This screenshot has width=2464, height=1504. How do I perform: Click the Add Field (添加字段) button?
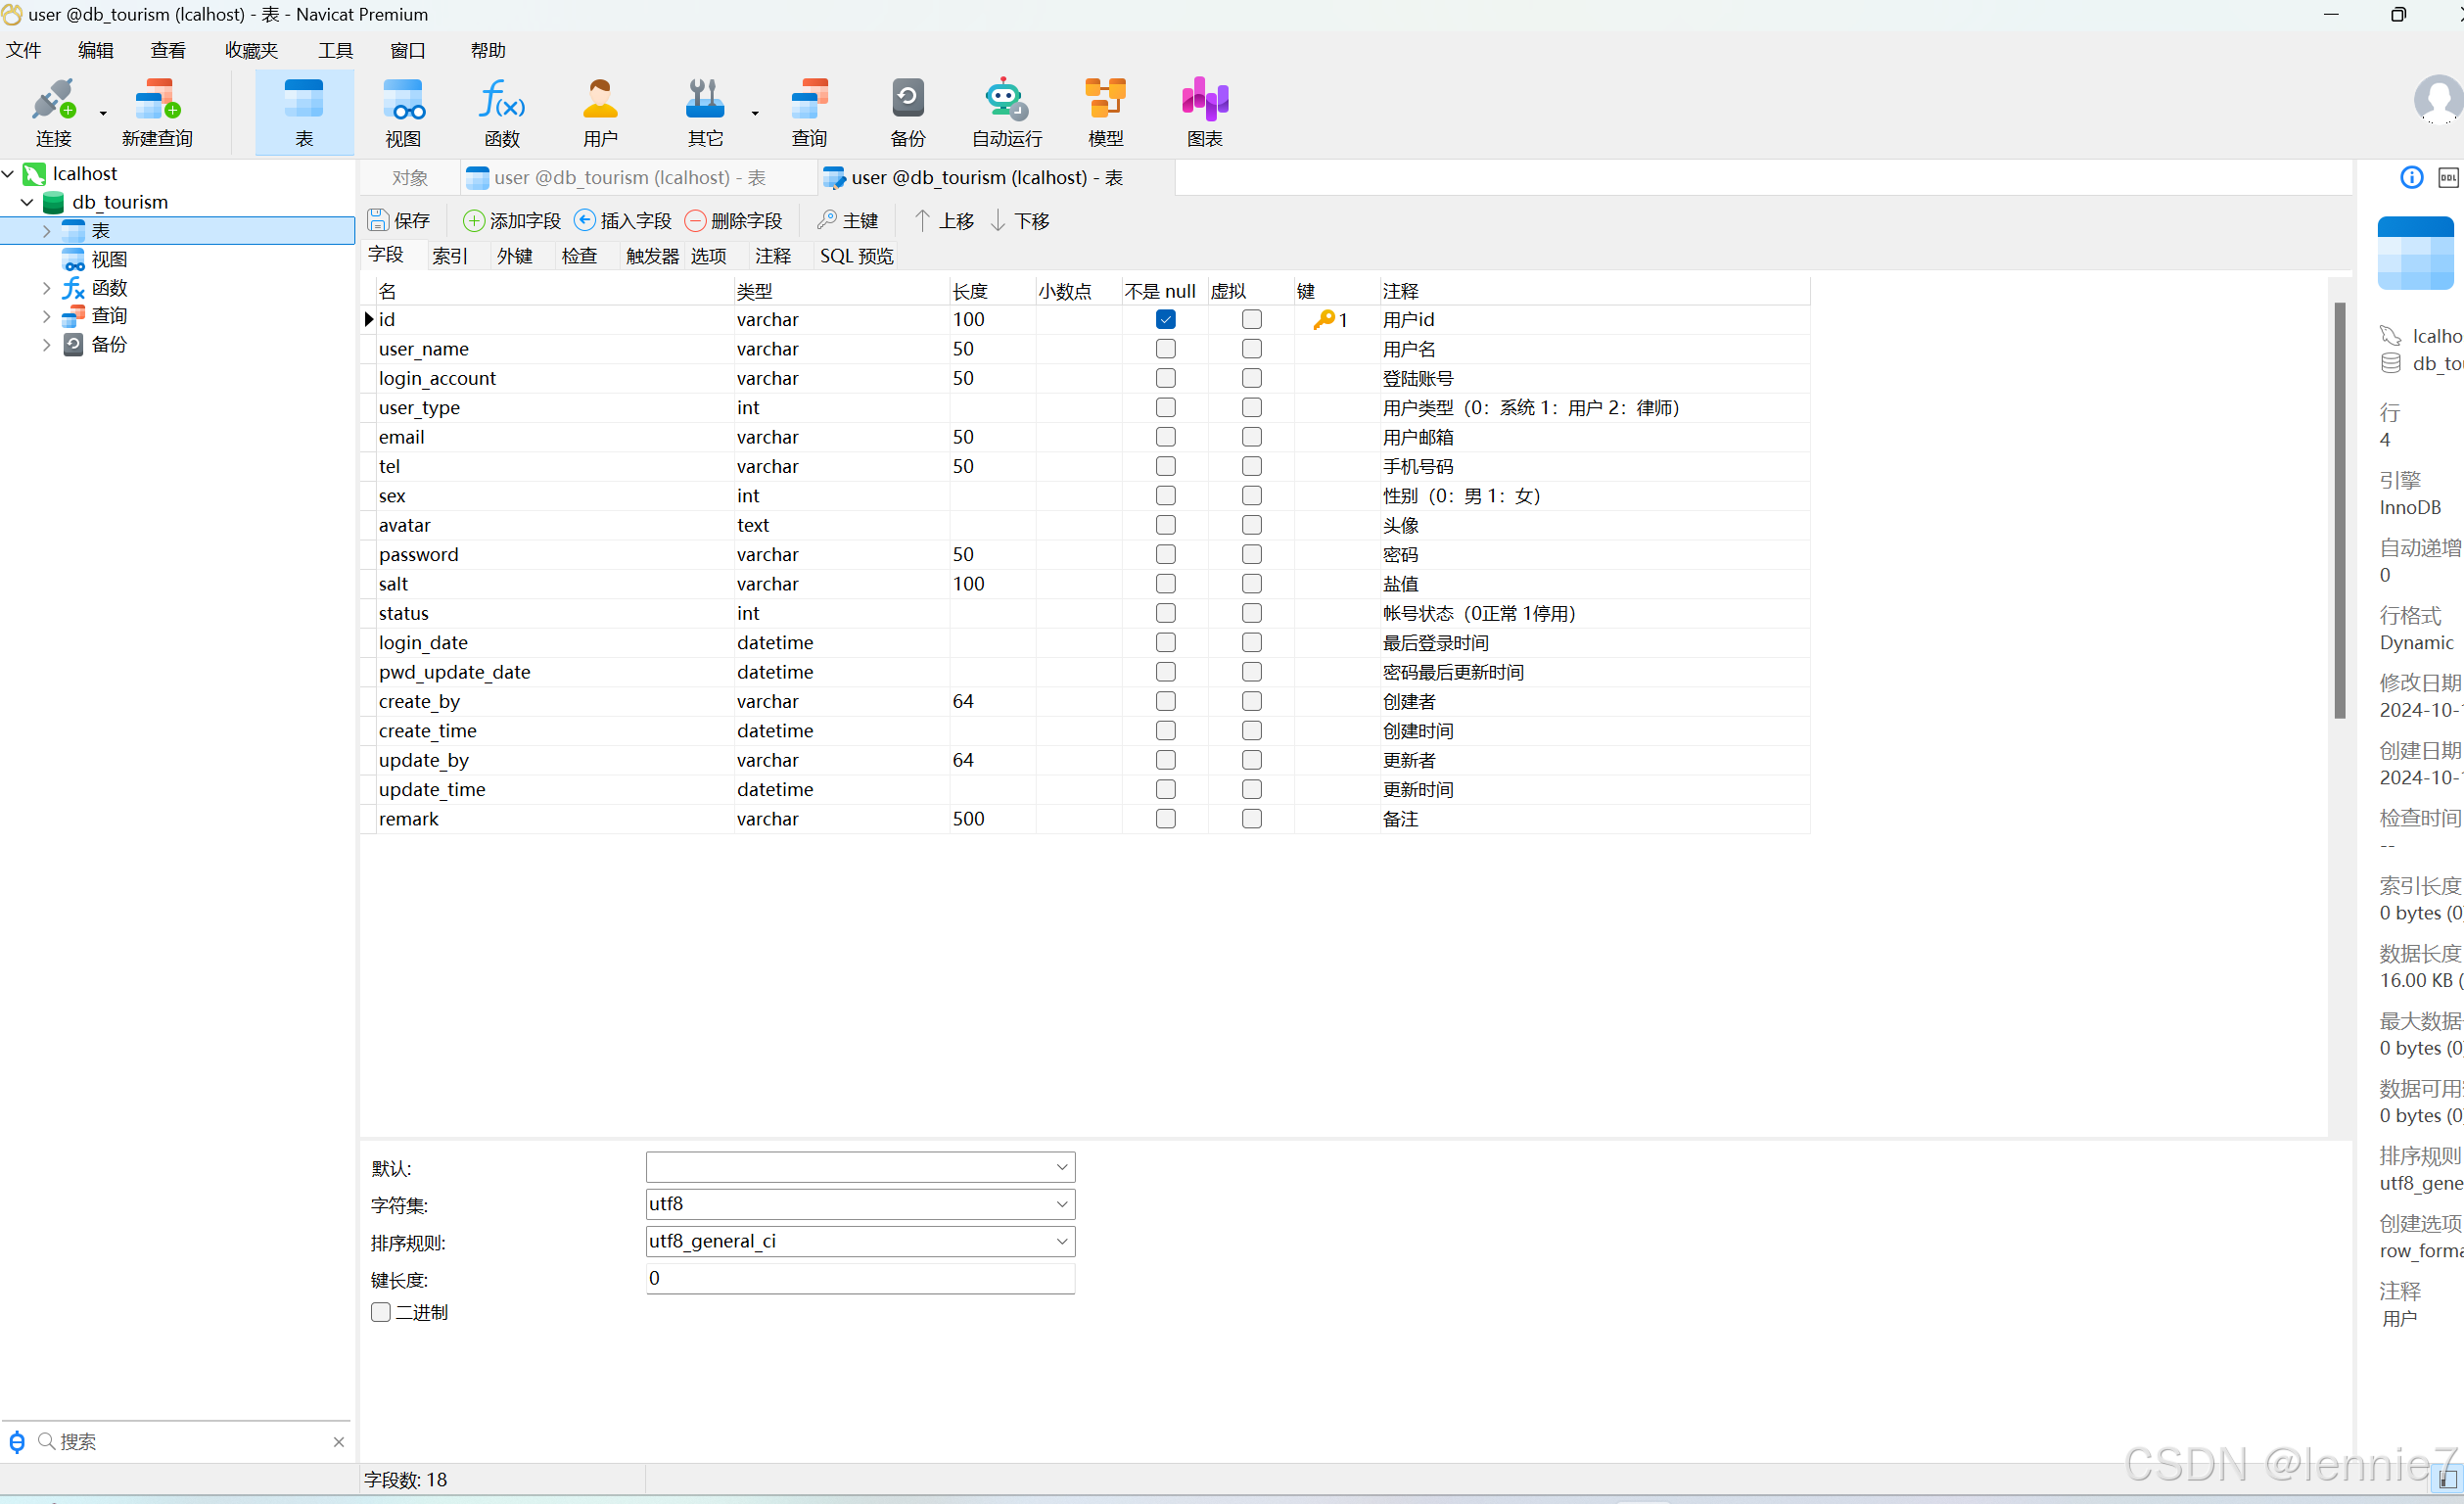[512, 220]
